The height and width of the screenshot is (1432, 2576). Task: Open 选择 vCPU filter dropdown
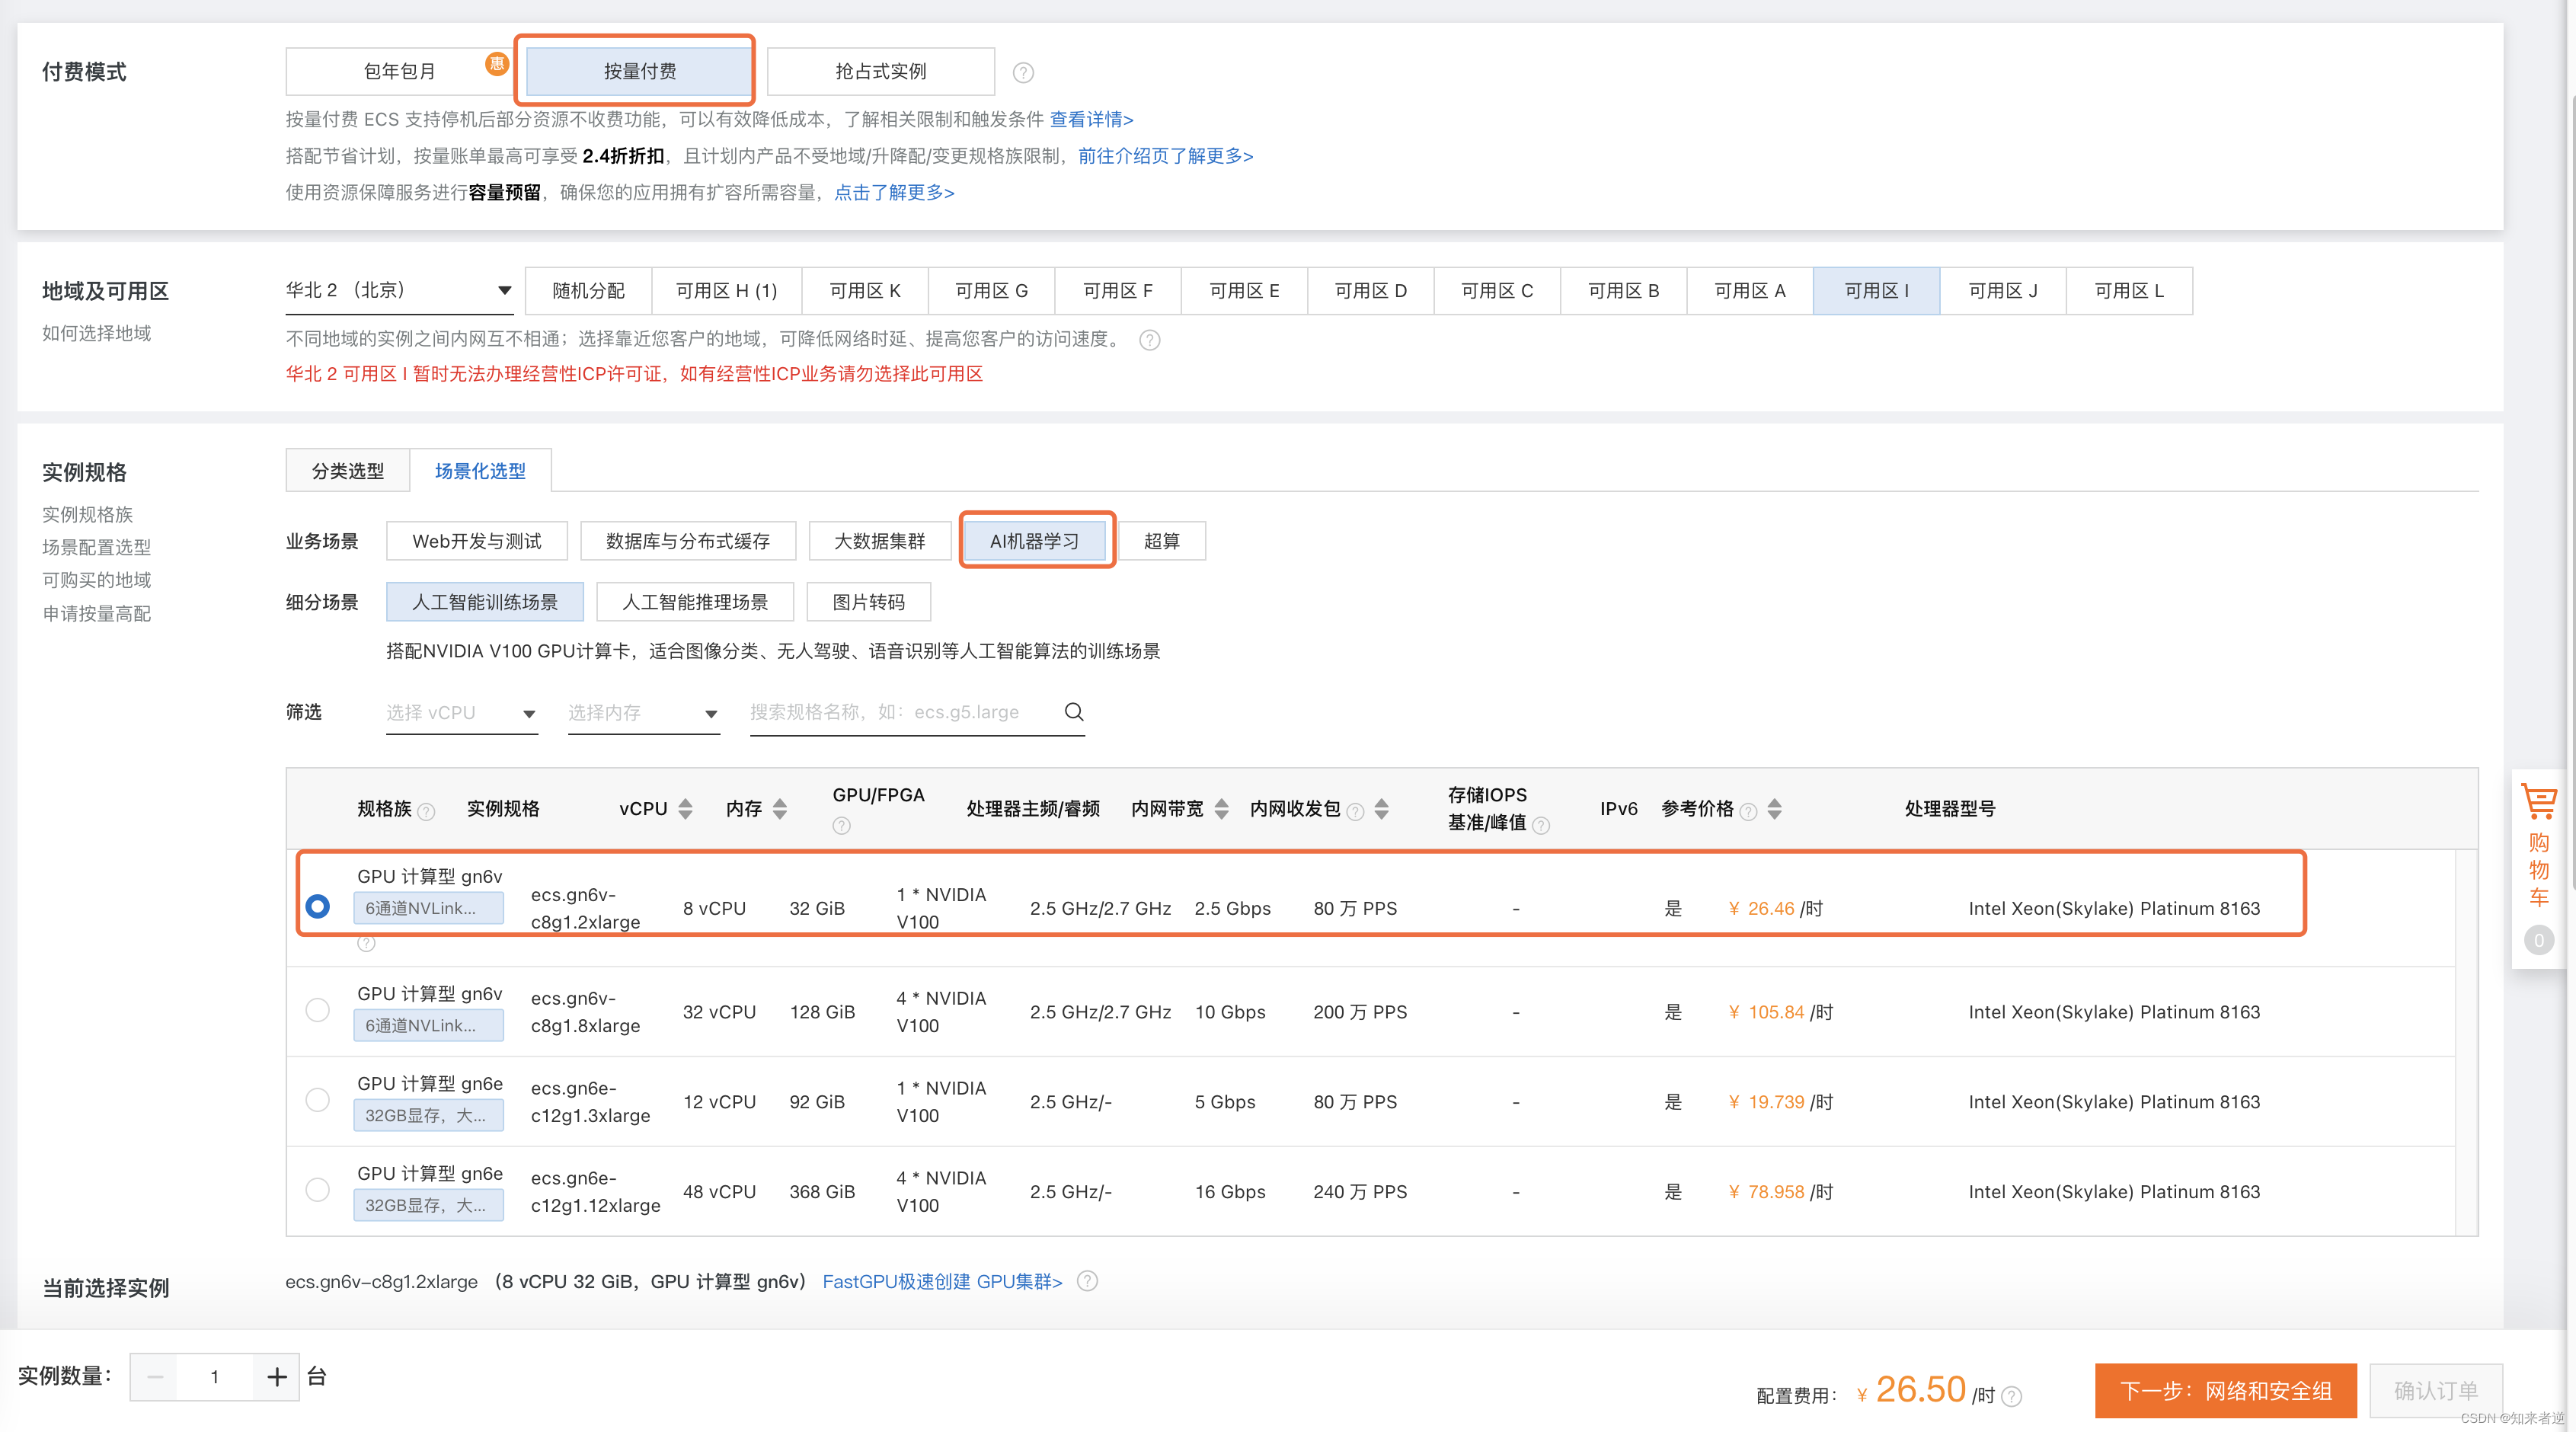click(x=461, y=713)
